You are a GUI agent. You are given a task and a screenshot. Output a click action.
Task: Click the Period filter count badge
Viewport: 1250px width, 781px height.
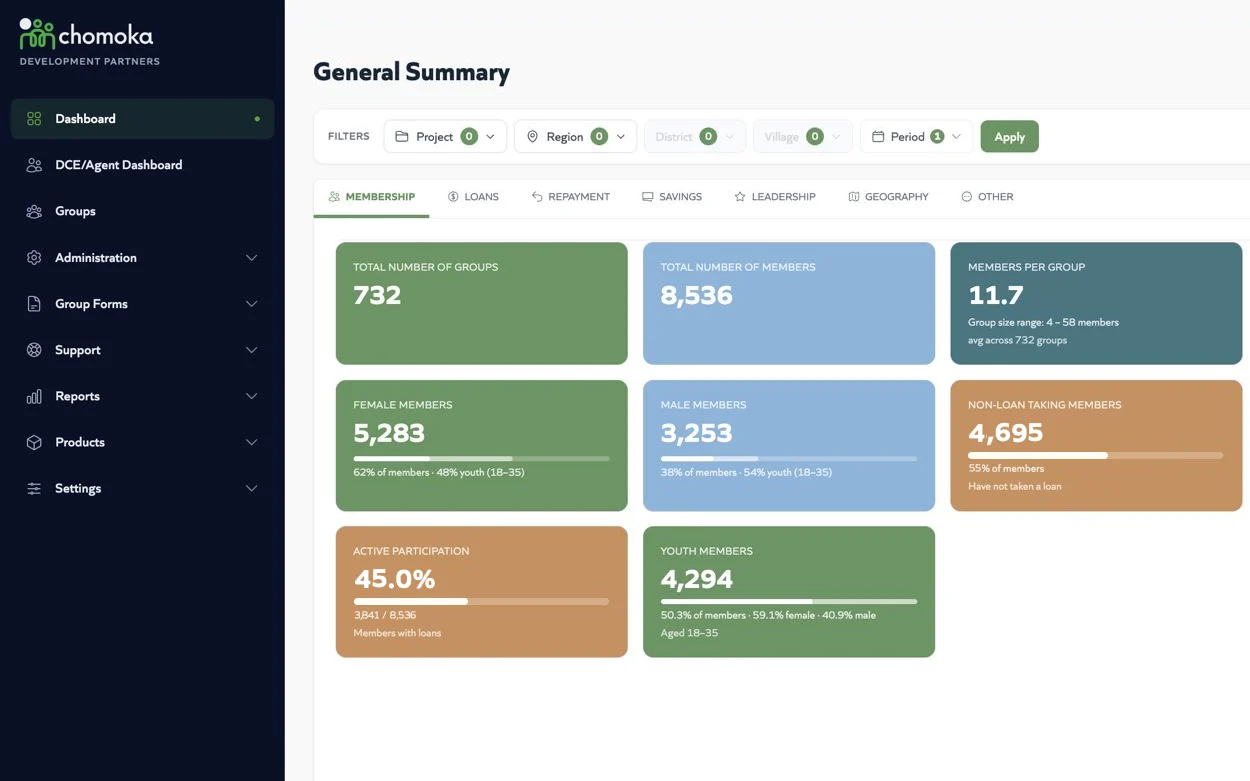[937, 136]
